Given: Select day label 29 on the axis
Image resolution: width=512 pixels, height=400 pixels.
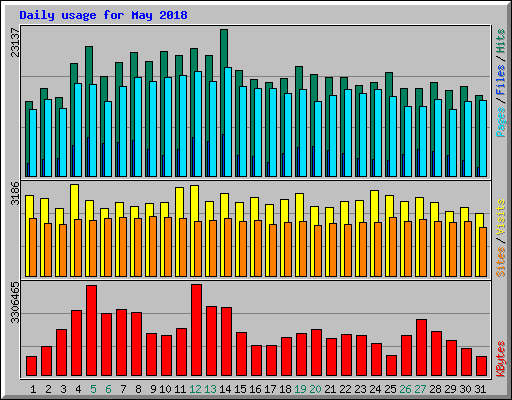Looking at the screenshot, I should pos(450,389).
